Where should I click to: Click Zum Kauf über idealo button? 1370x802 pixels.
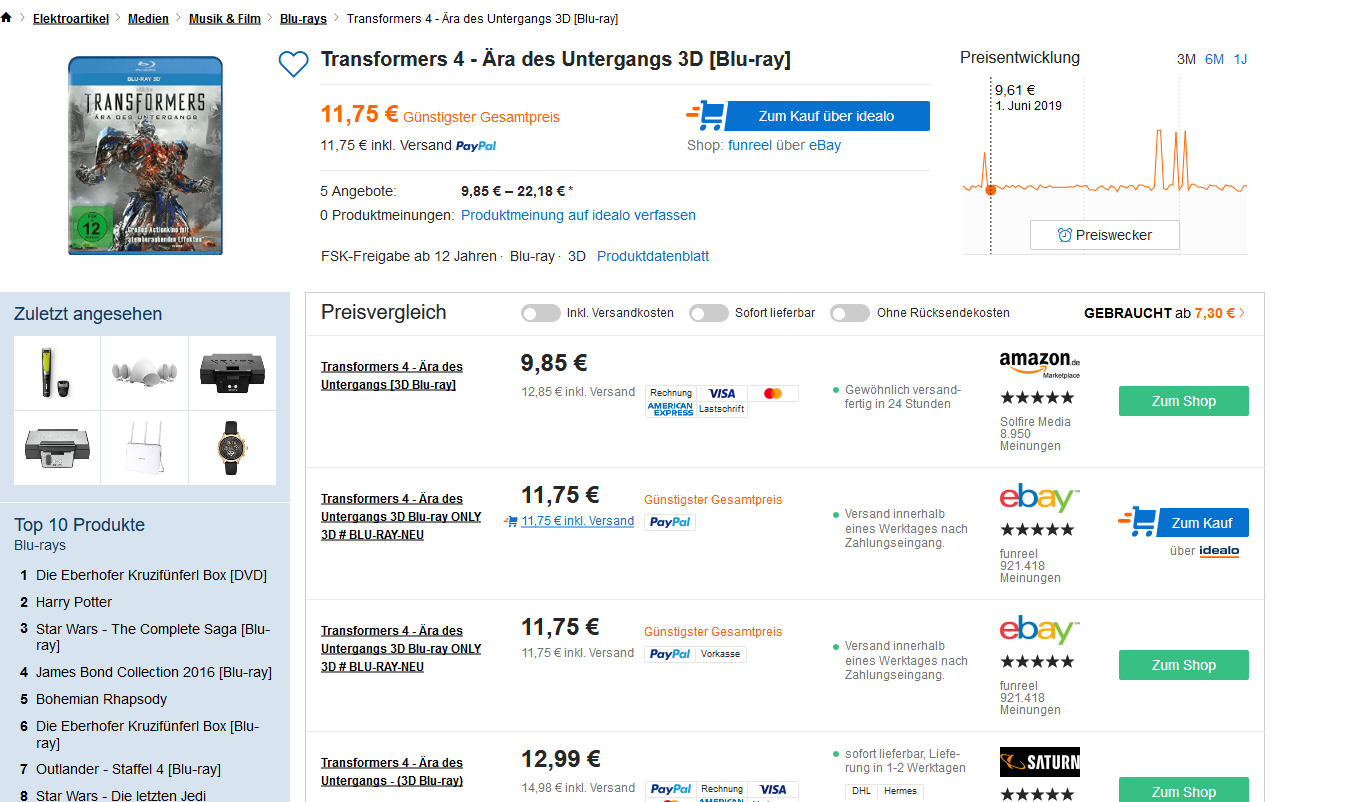point(826,116)
